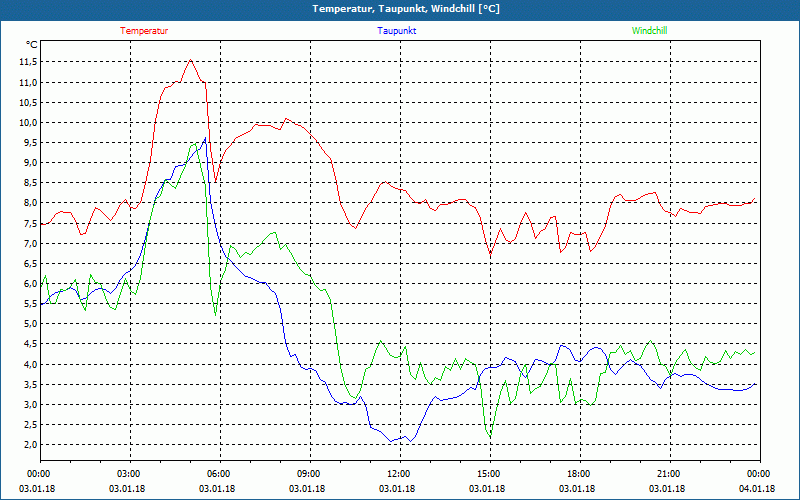Screen dimensions: 800x500
Task: Click the 3,0 y-axis value
Action: pyautogui.click(x=30, y=405)
